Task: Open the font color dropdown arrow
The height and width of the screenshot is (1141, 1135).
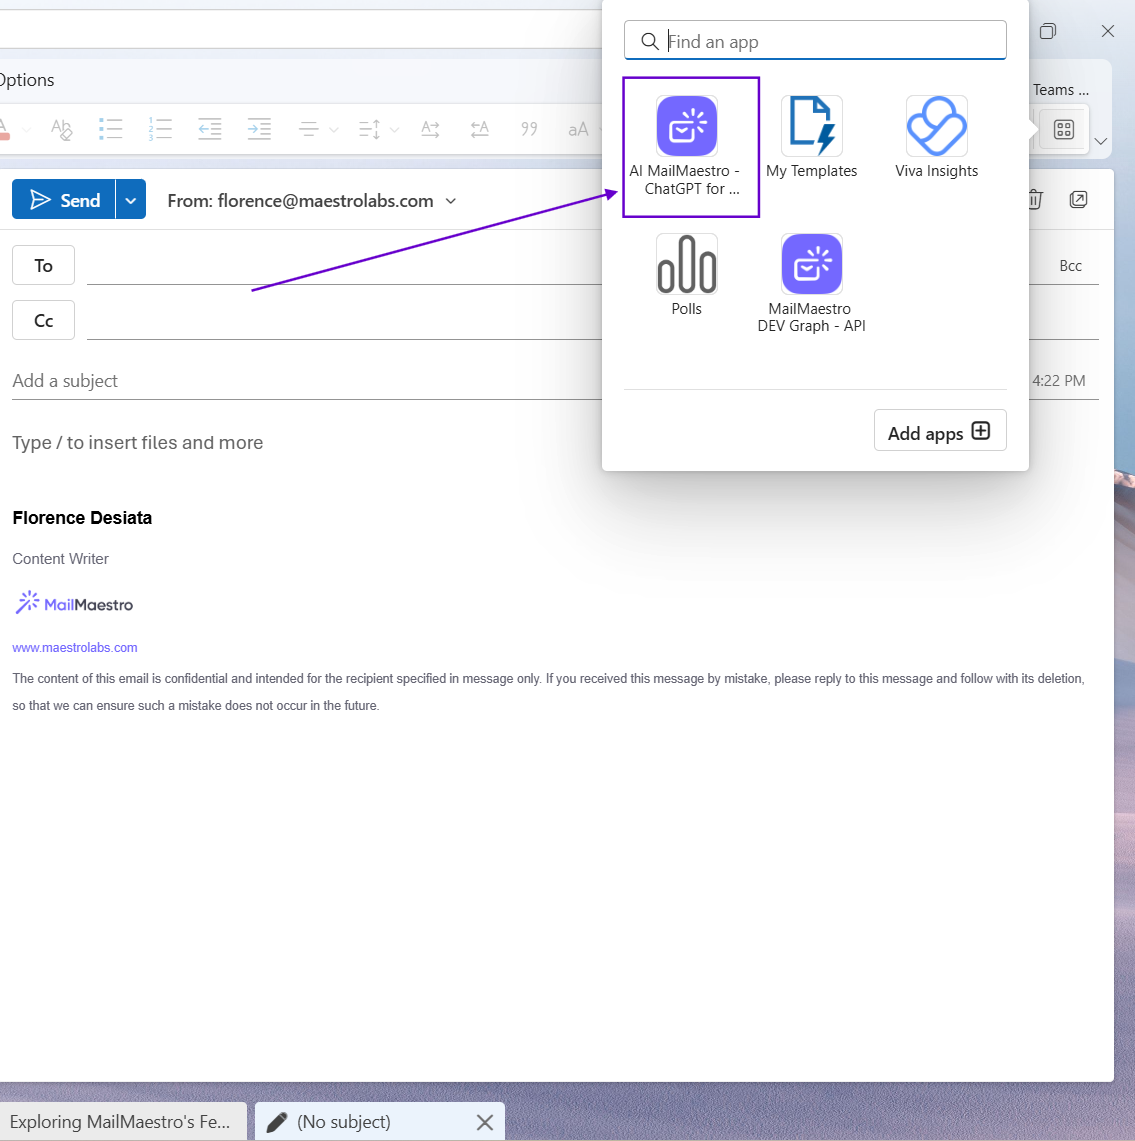Action: pos(26,130)
